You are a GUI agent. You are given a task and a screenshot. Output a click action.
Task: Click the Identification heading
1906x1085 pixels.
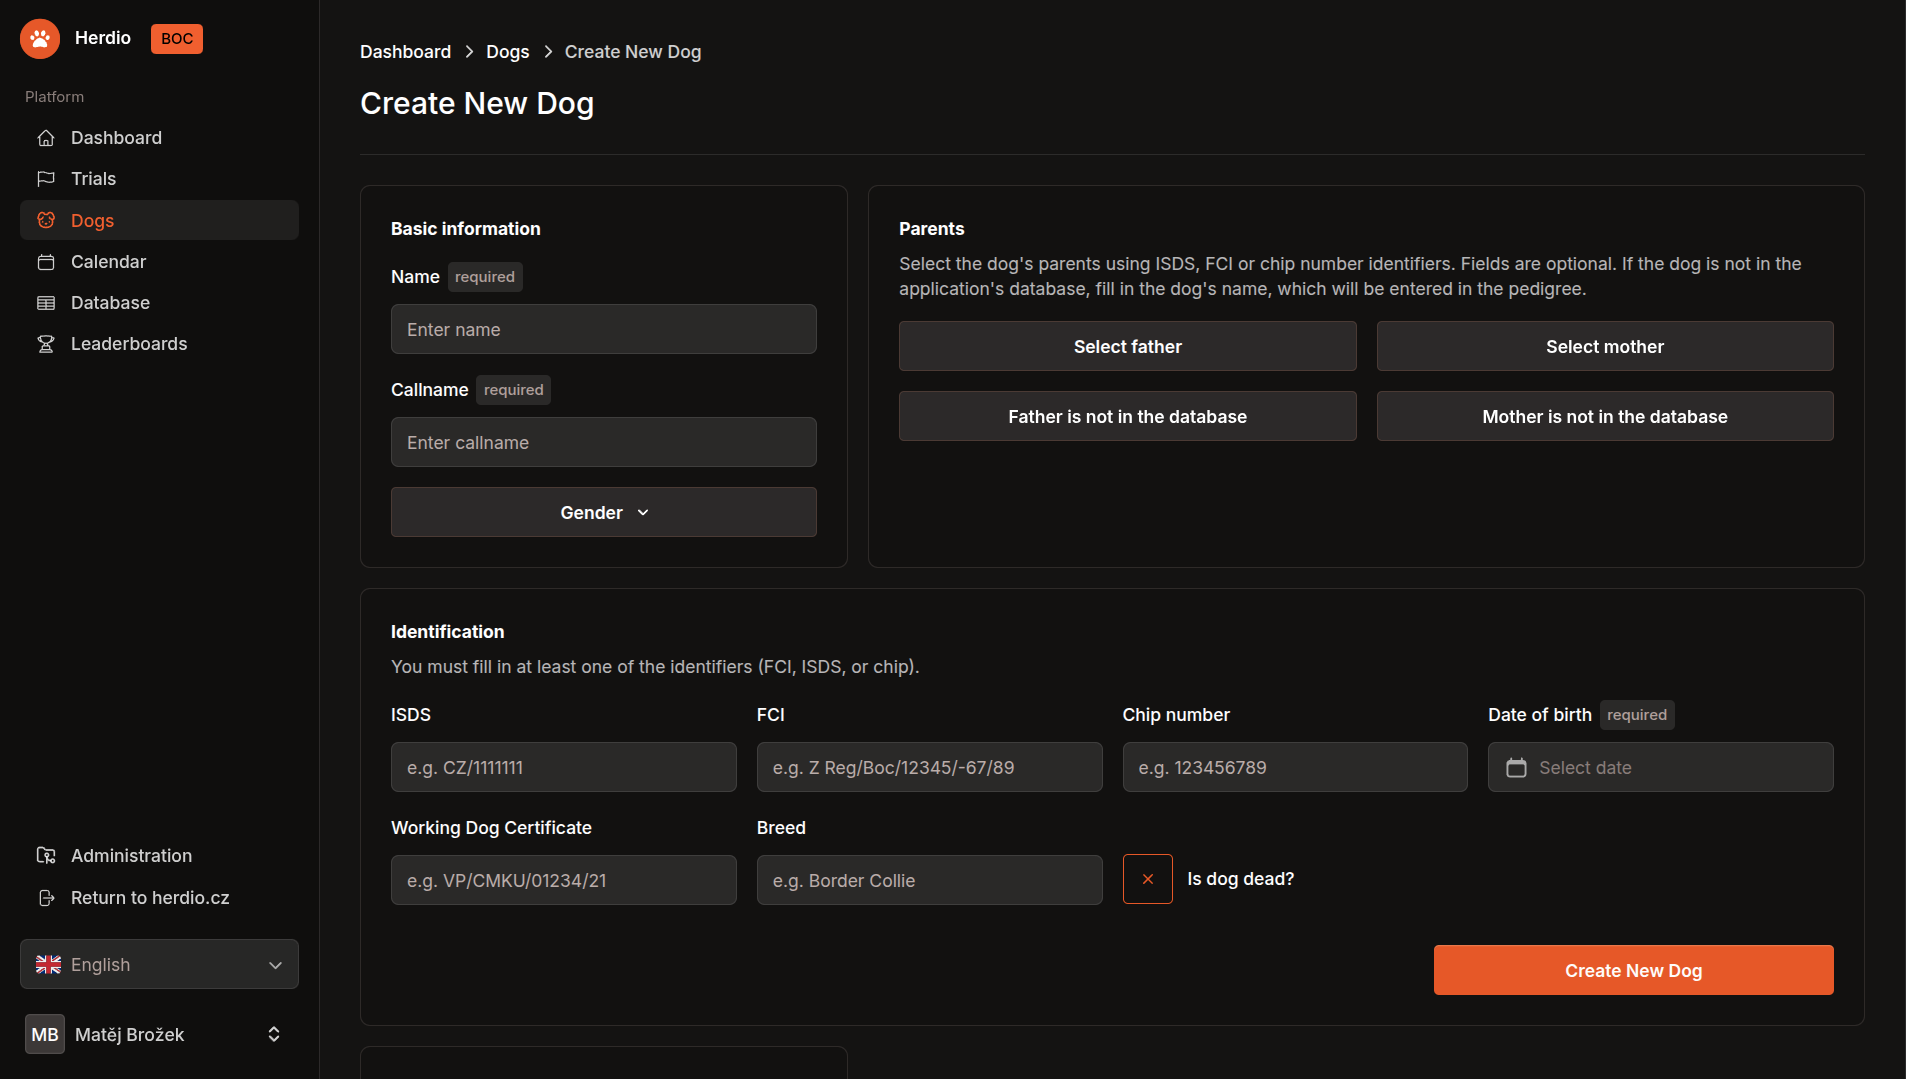(x=448, y=632)
